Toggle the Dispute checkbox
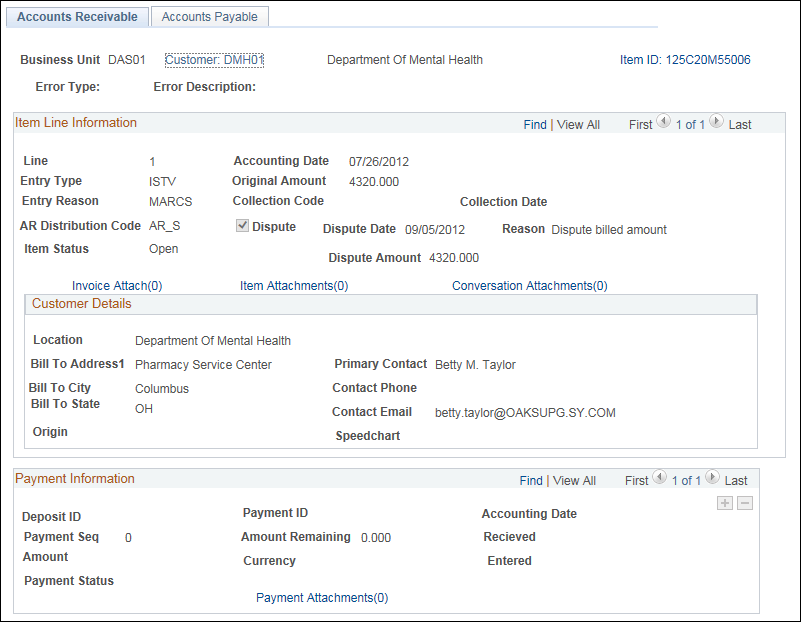801x622 pixels. (242, 226)
